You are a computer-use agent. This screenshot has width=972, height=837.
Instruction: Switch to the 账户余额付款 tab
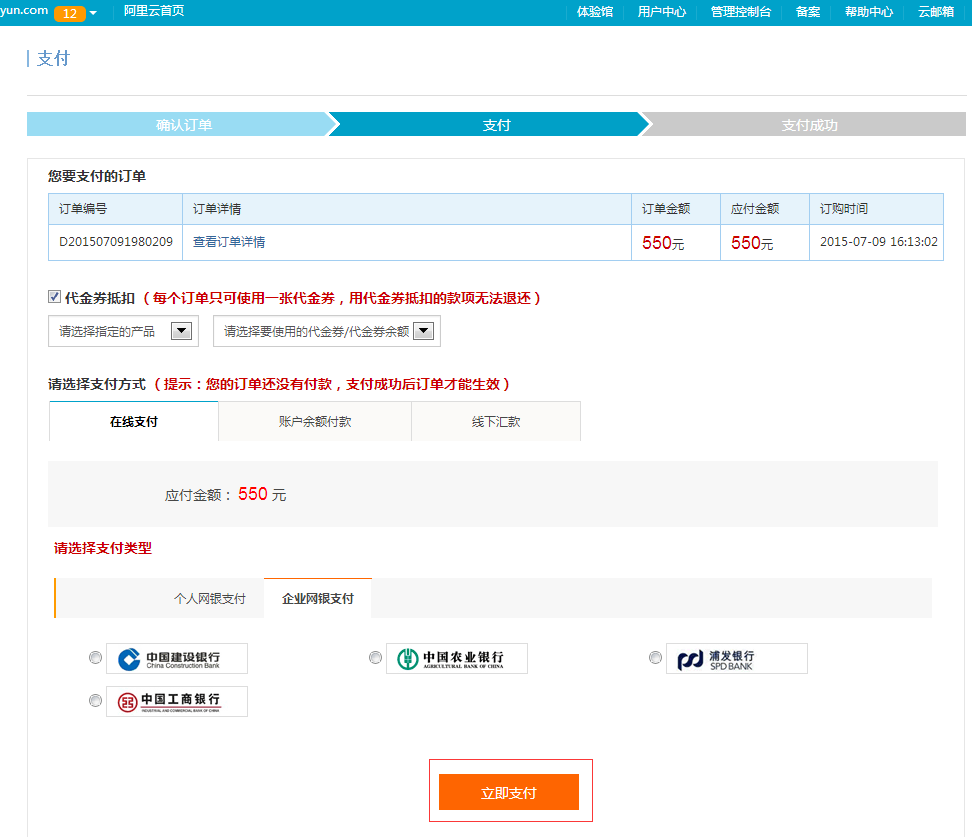(315, 422)
